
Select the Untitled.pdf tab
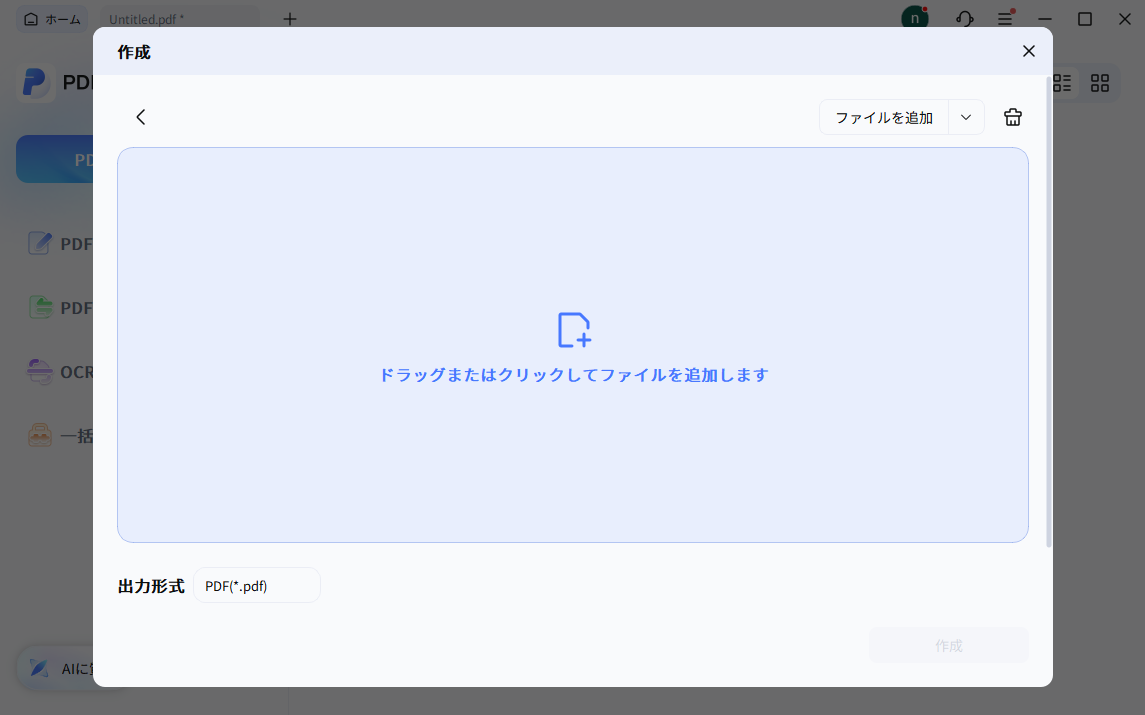tap(180, 20)
